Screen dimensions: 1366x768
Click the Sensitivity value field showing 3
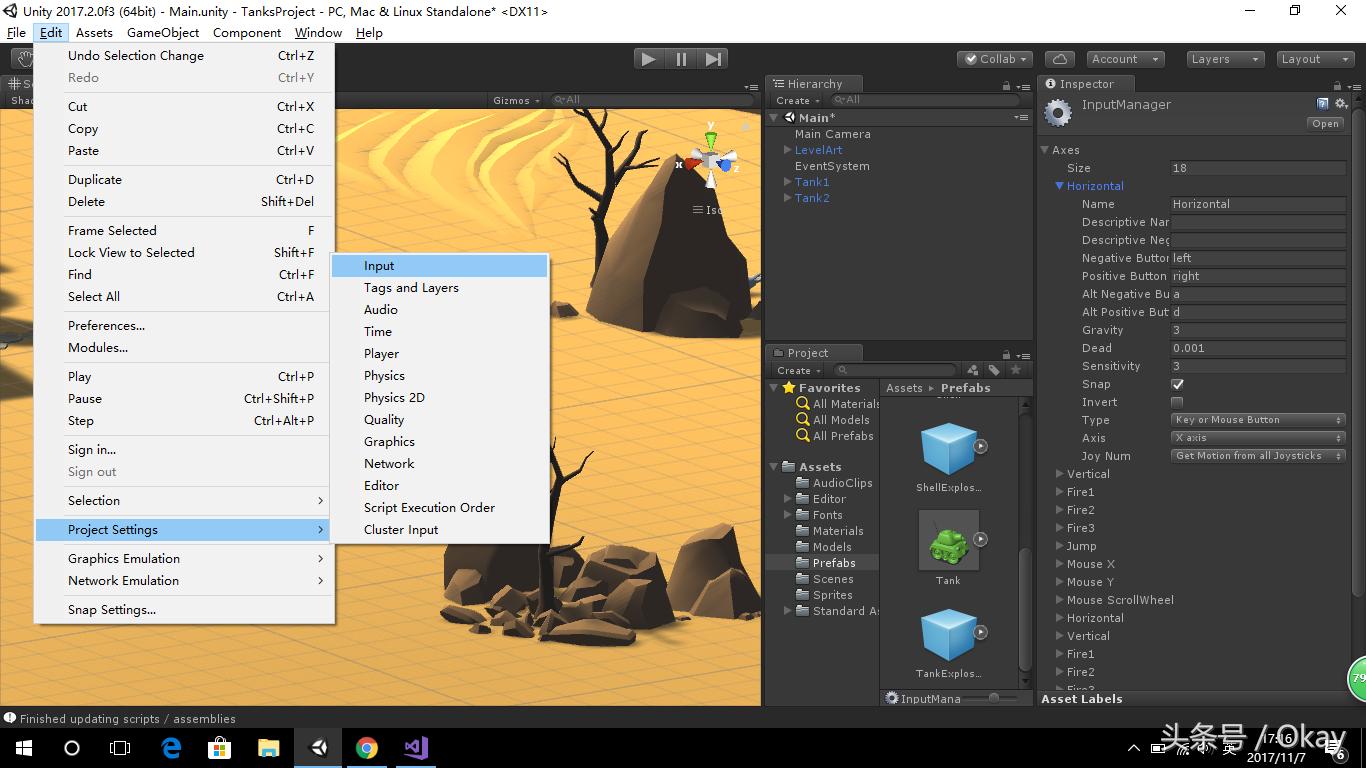click(1258, 365)
